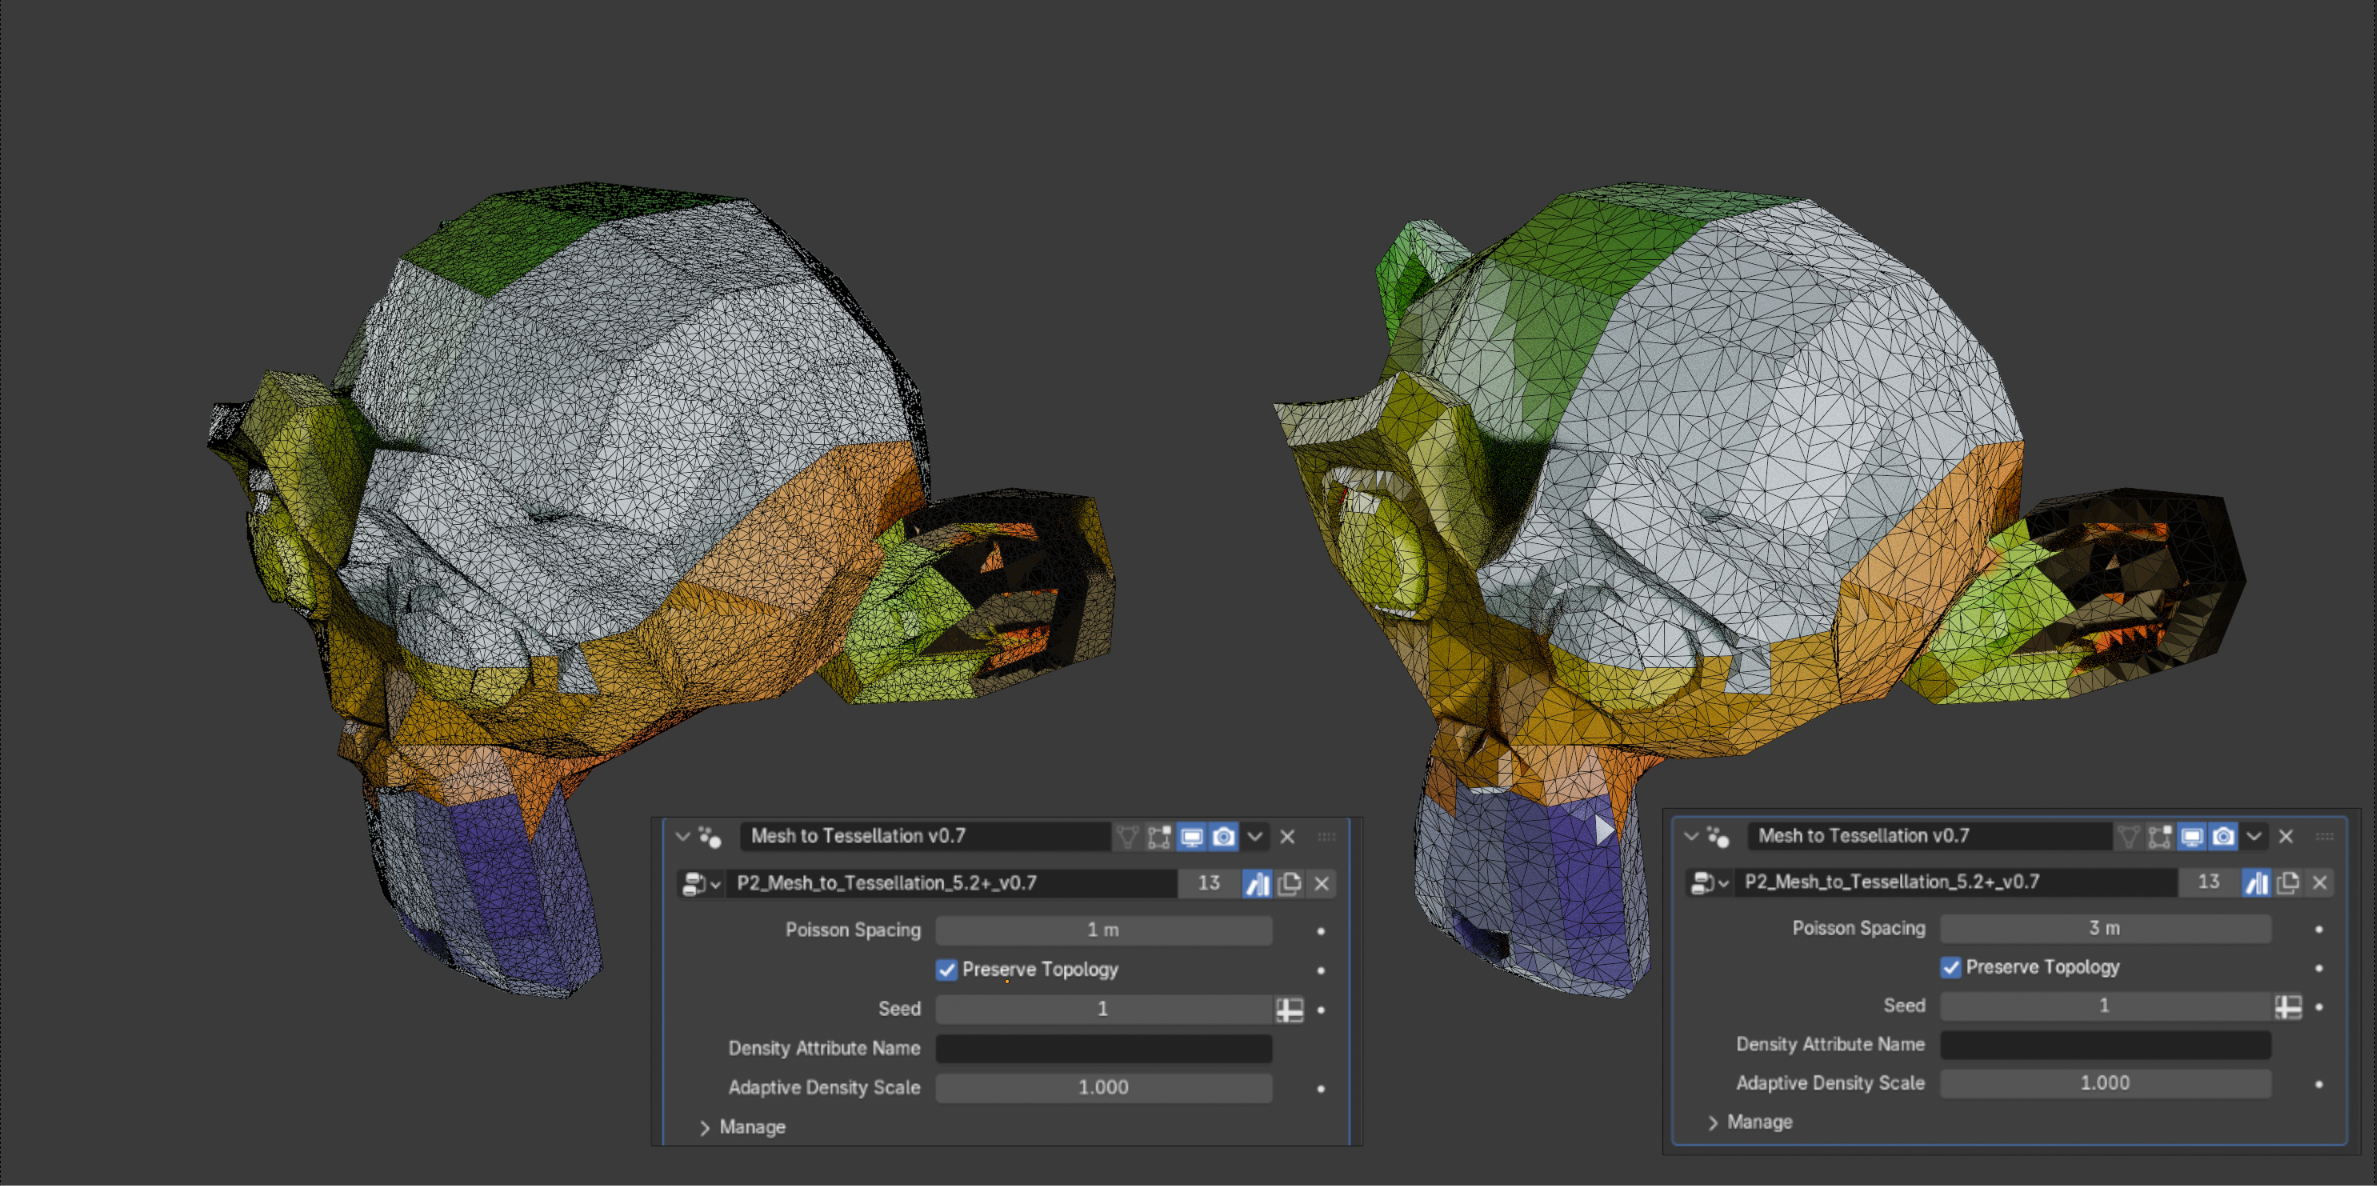Duplicate node group in left modifier panel
Screen dimensions: 2377x1186
(x=1289, y=883)
